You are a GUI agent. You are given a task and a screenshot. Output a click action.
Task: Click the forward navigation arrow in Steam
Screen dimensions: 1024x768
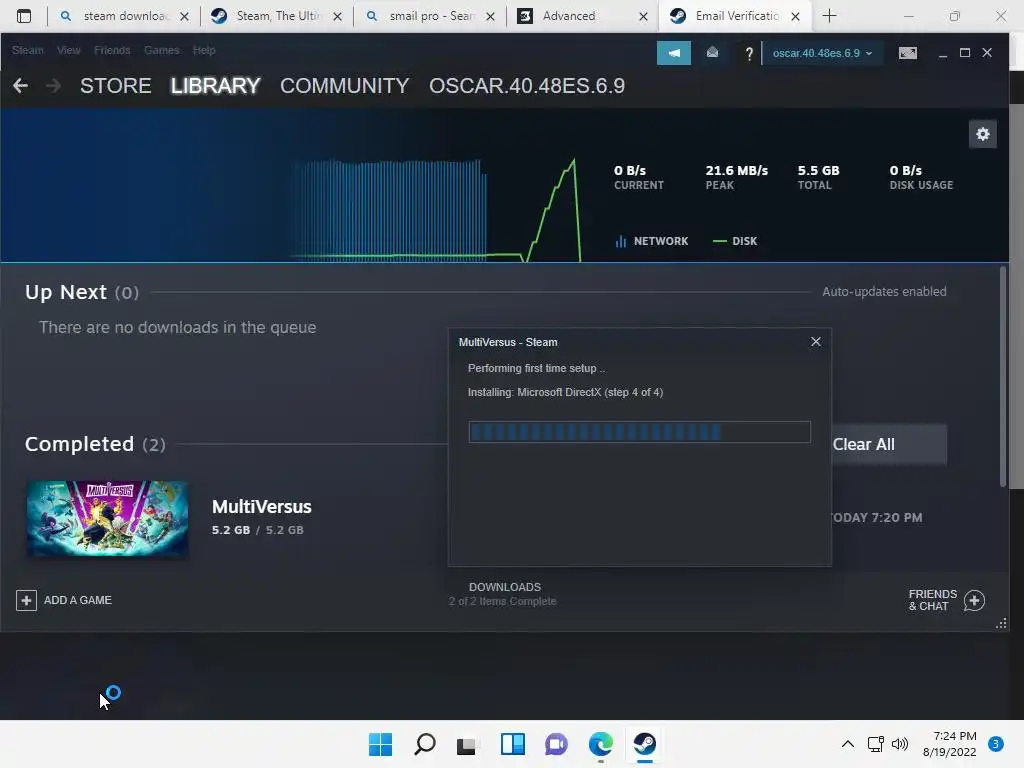[54, 86]
